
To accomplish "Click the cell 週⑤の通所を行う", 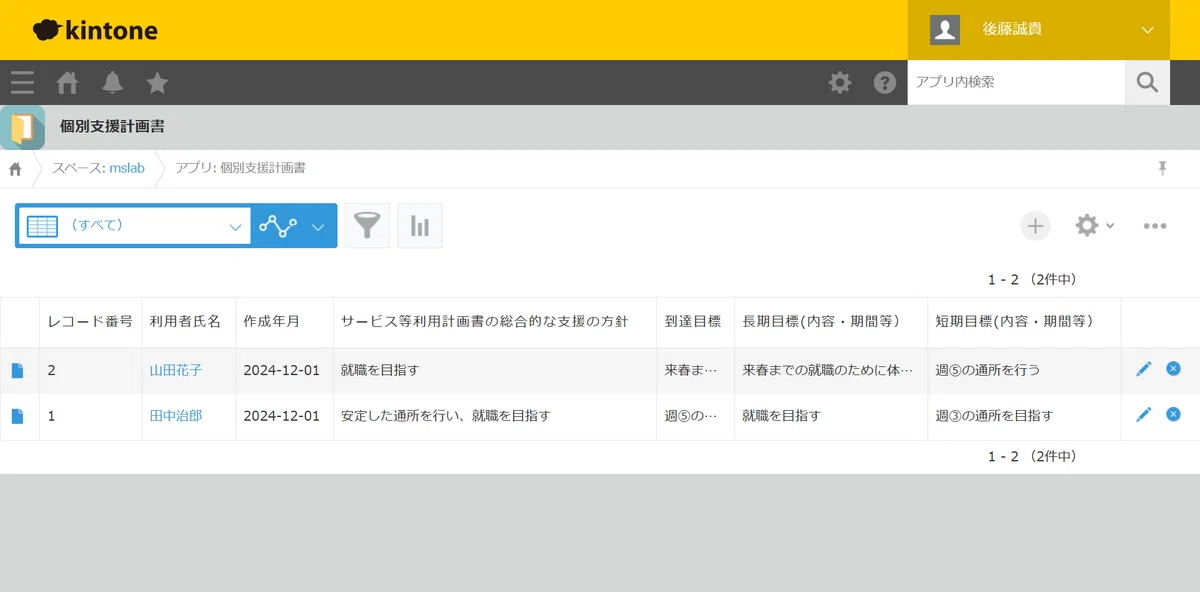I will (x=1024, y=370).
